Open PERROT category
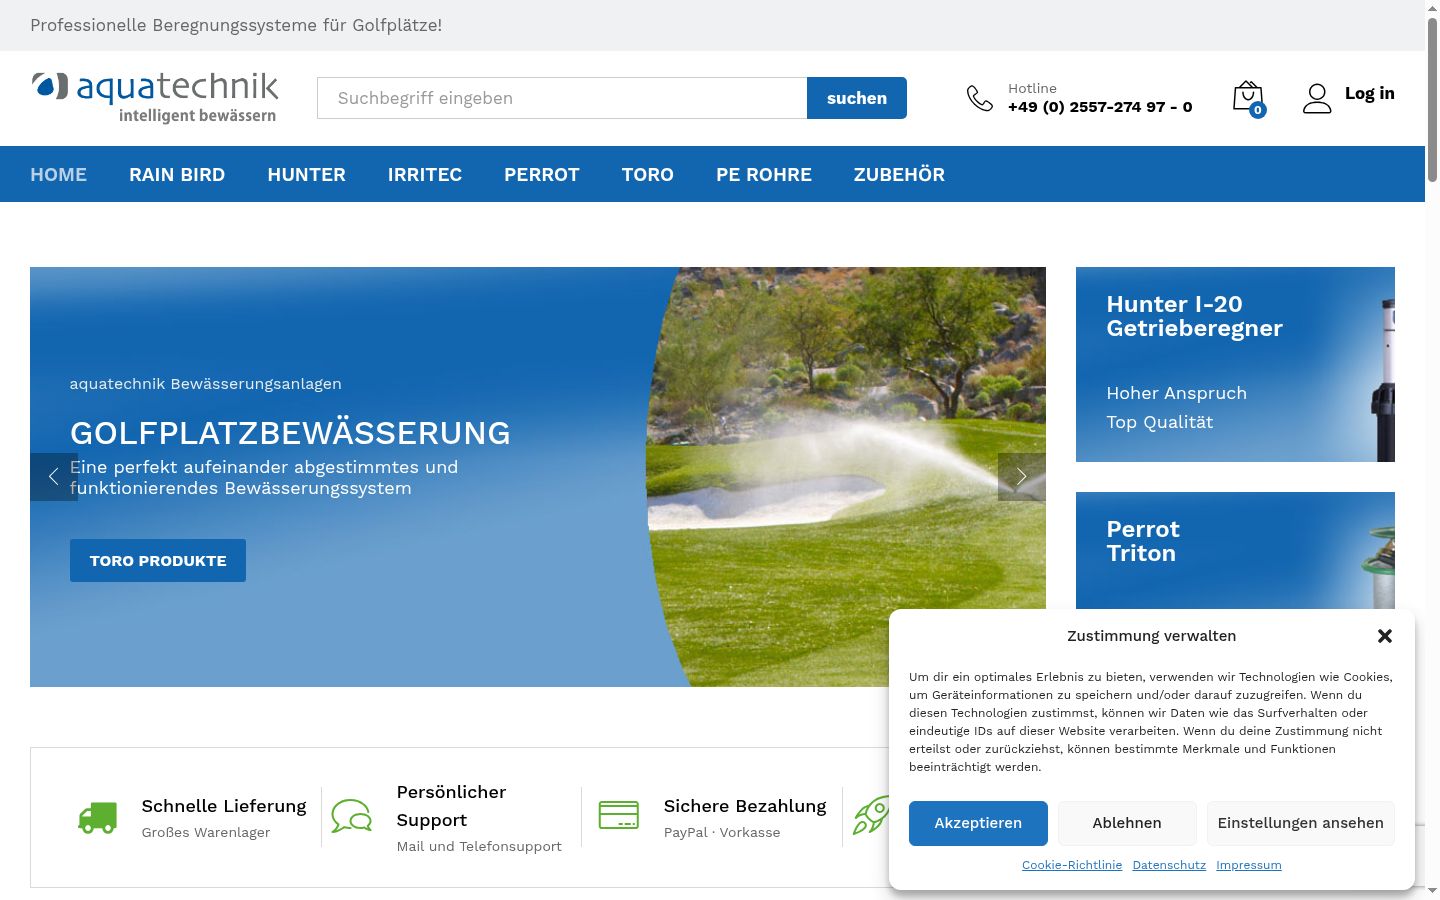1440x900 pixels. [x=542, y=174]
